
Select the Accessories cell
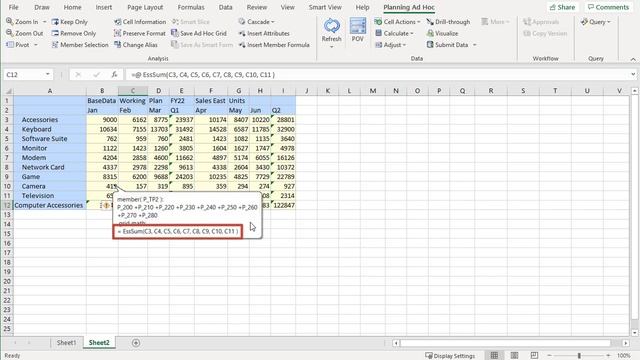[x=50, y=120]
